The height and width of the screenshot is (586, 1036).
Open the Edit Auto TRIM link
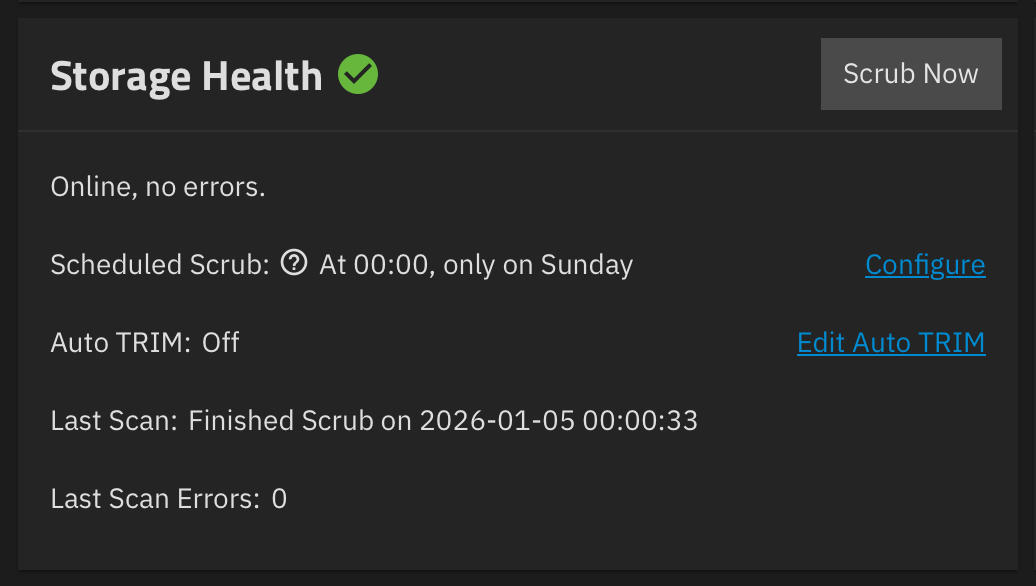[x=891, y=343]
